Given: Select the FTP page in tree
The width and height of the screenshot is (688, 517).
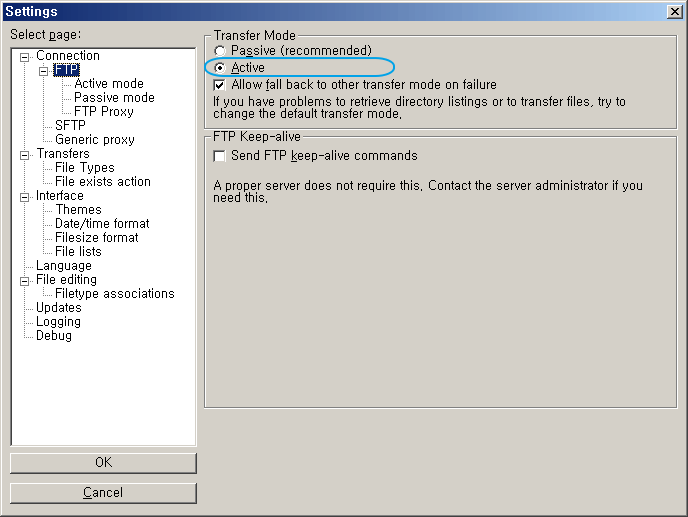Looking at the screenshot, I should tap(67, 70).
